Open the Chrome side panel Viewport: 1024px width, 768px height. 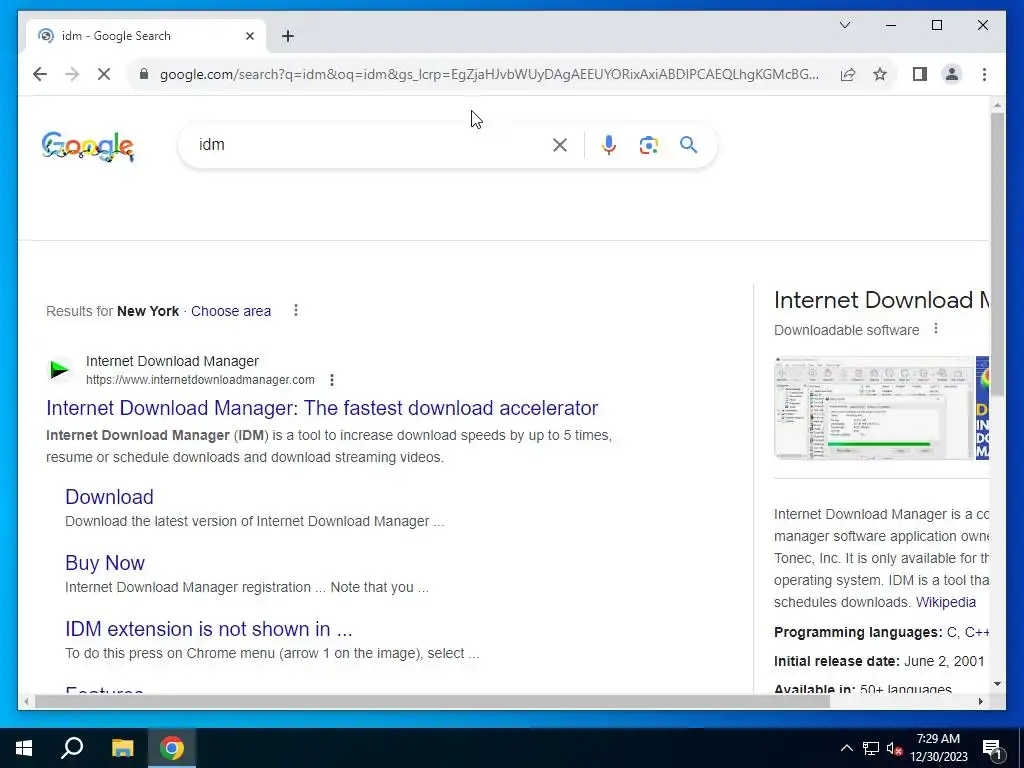(920, 74)
